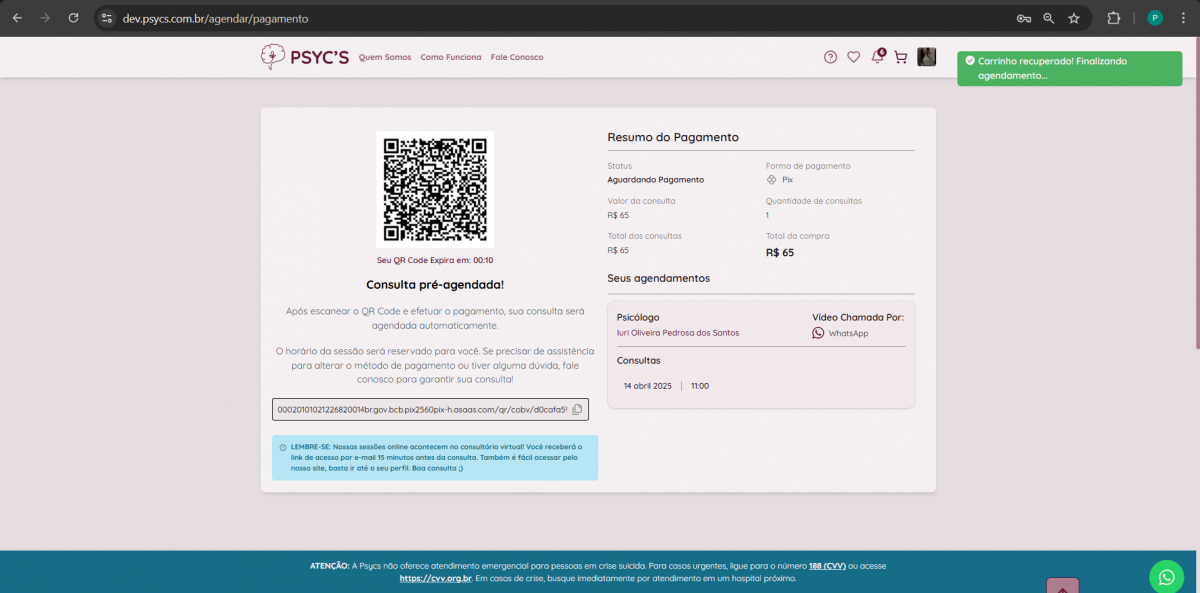This screenshot has height=593, width=1200.
Task: Open the help question mark icon
Action: coord(830,57)
